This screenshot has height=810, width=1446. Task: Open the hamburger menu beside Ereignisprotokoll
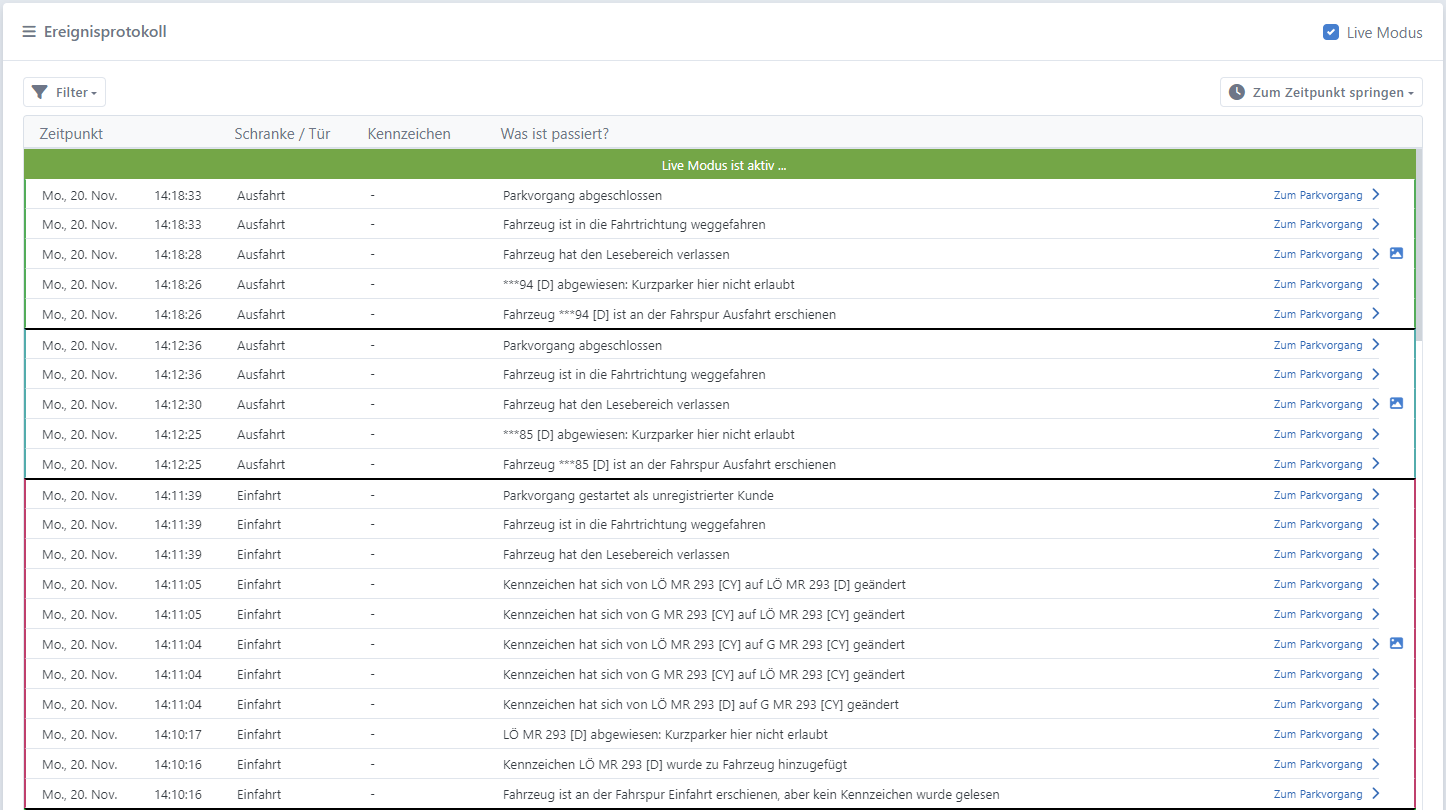point(29,32)
